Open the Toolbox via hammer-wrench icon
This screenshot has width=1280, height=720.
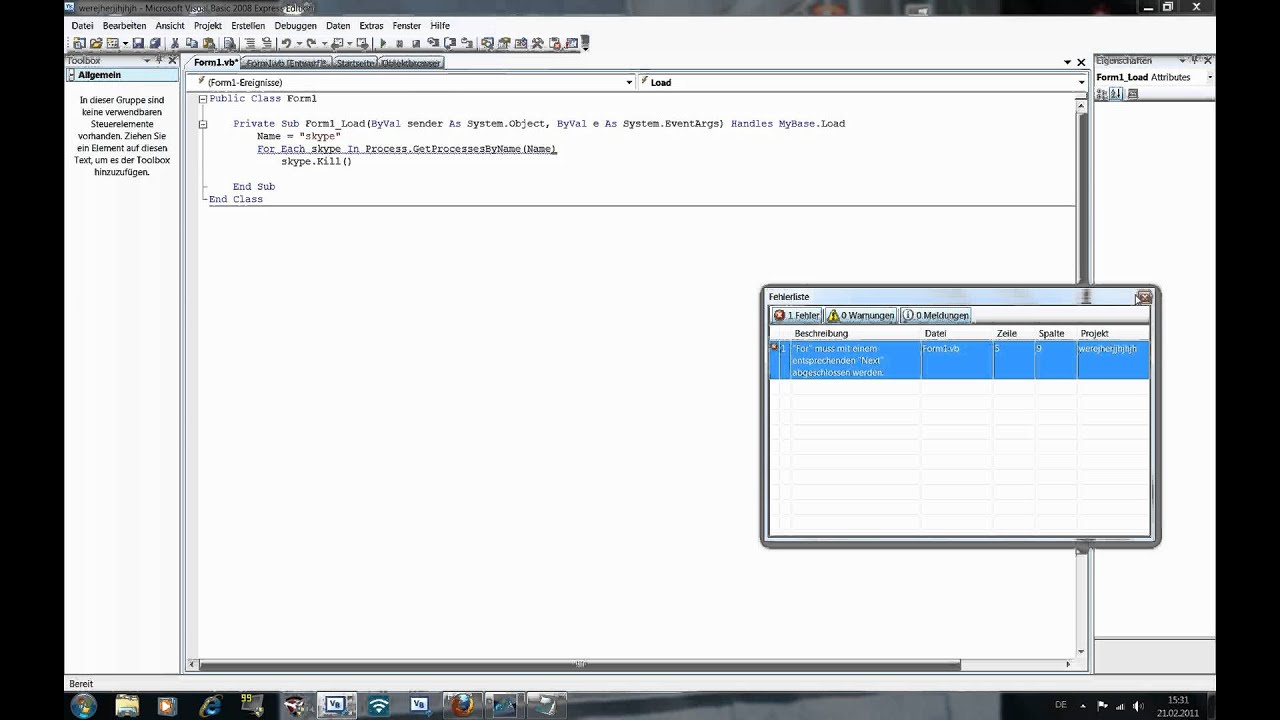point(539,43)
